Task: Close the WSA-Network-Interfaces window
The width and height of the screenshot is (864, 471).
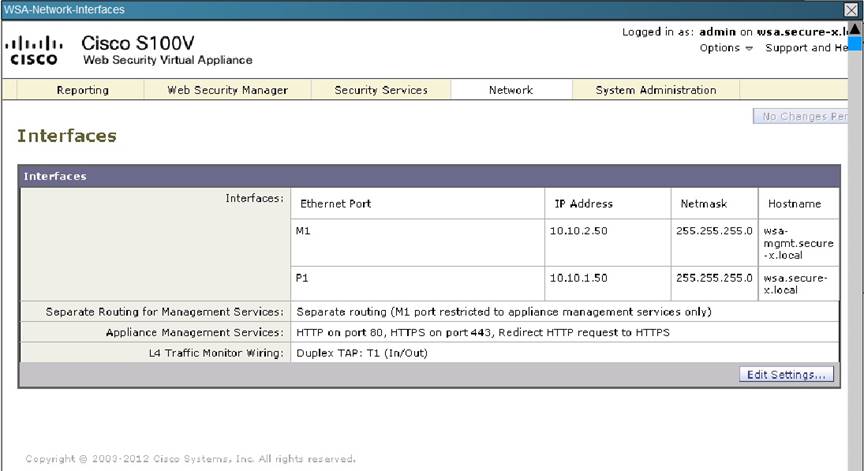Action: pos(851,9)
